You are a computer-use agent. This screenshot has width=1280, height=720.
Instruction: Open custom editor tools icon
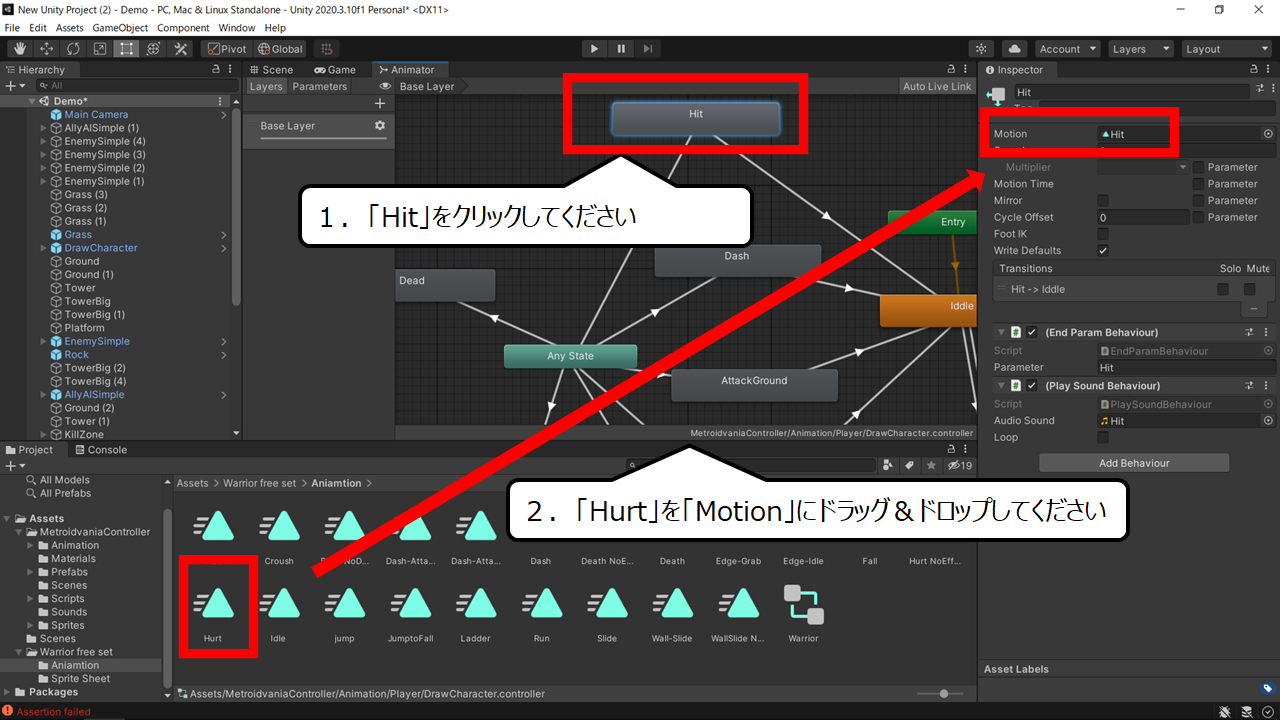pos(181,48)
